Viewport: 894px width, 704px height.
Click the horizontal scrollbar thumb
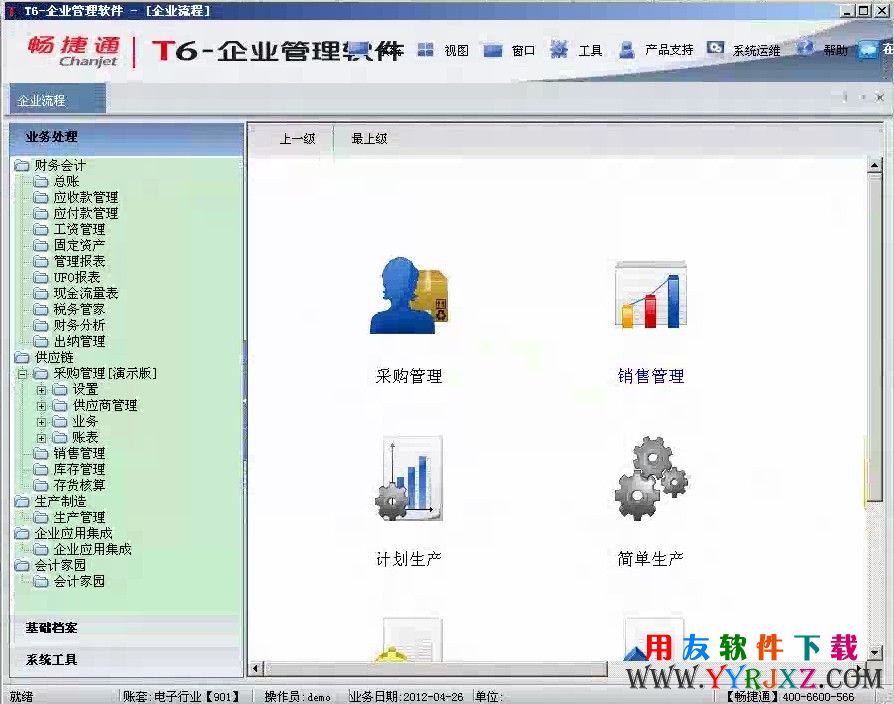click(436, 668)
